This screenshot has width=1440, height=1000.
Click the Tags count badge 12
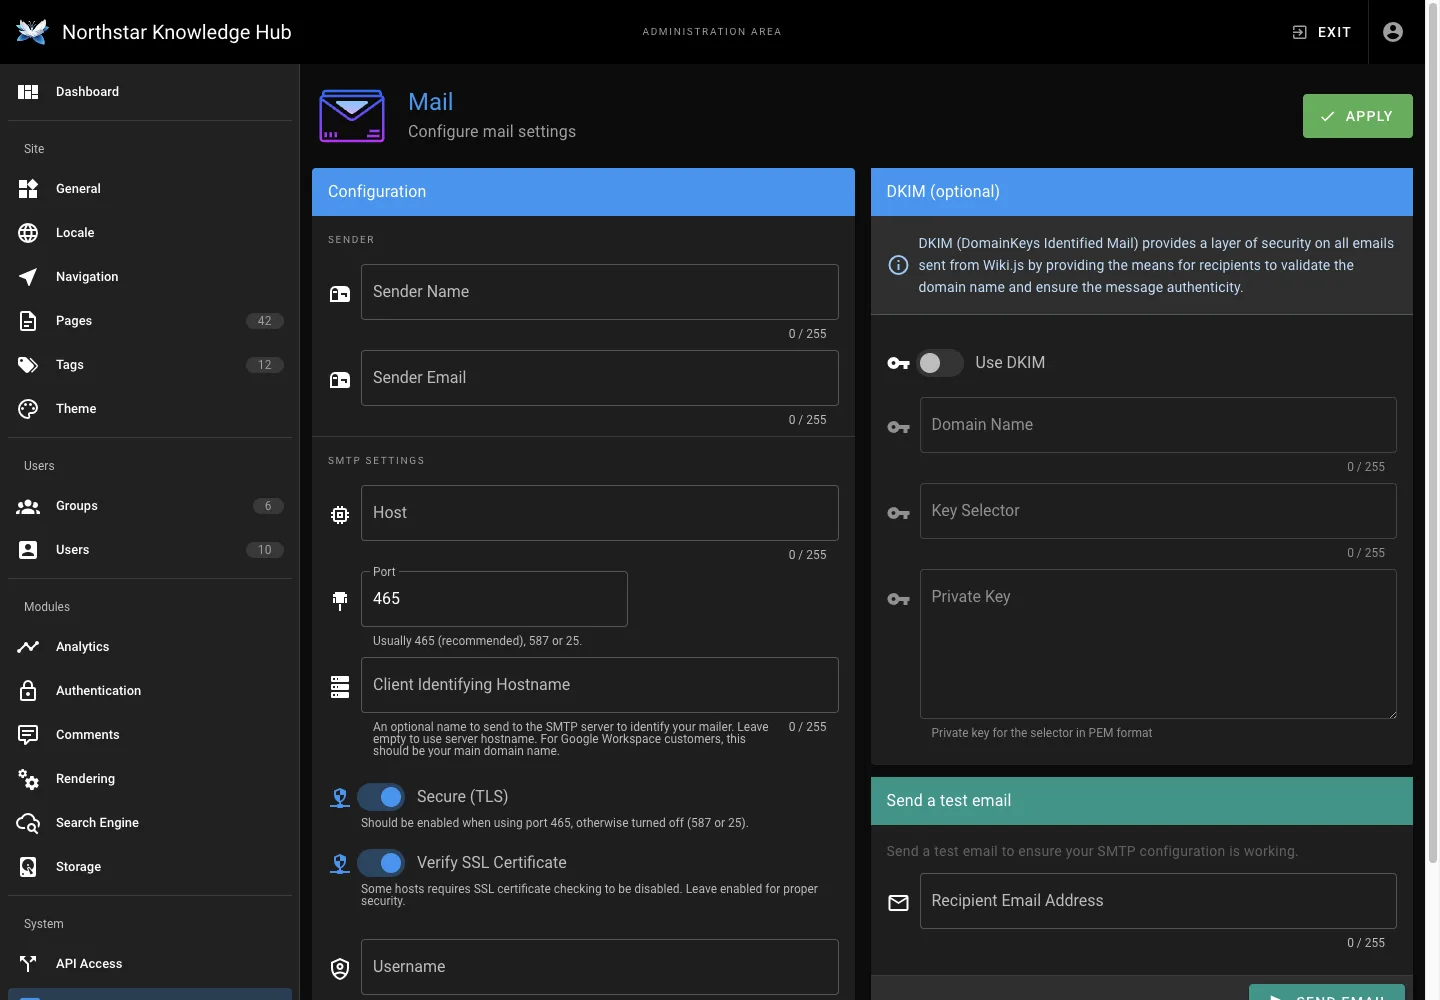click(265, 365)
